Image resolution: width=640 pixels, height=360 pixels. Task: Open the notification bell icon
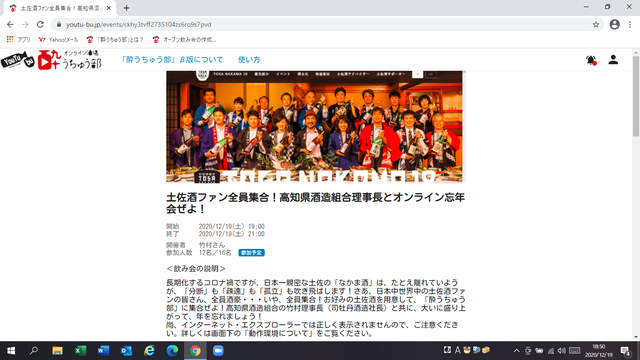coord(591,60)
